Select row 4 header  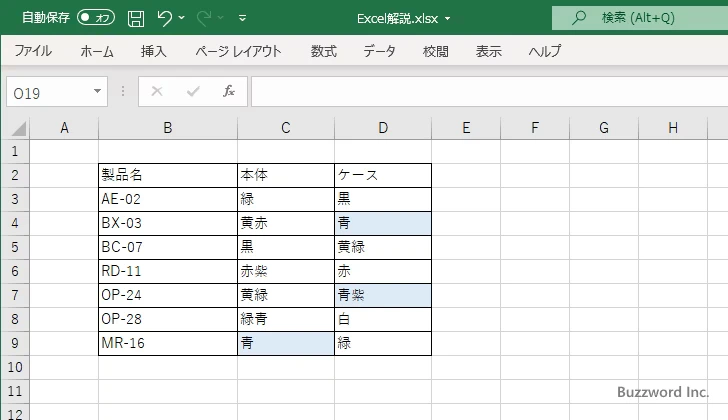(x=15, y=223)
